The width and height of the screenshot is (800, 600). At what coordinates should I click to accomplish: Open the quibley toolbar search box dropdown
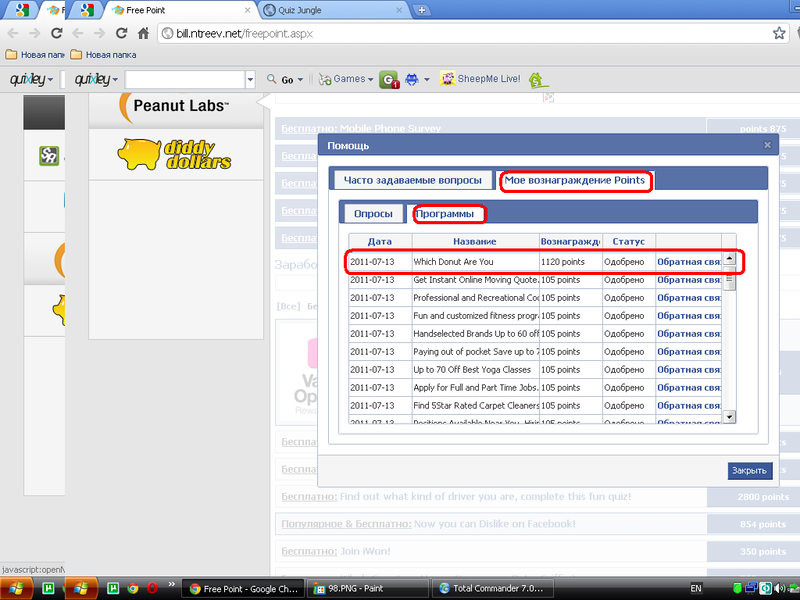(x=250, y=79)
